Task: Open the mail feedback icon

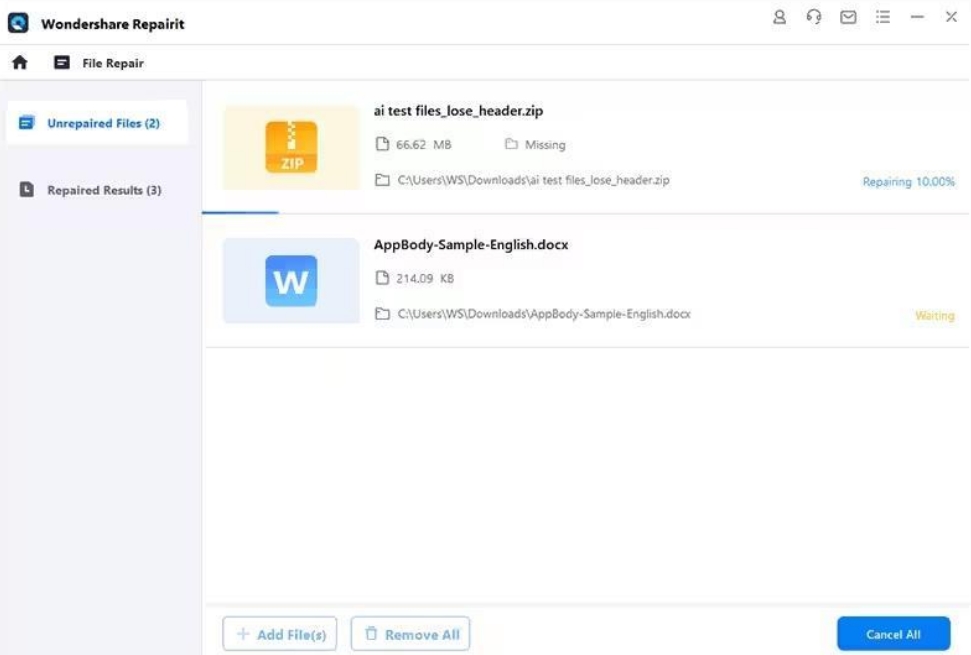Action: click(848, 17)
